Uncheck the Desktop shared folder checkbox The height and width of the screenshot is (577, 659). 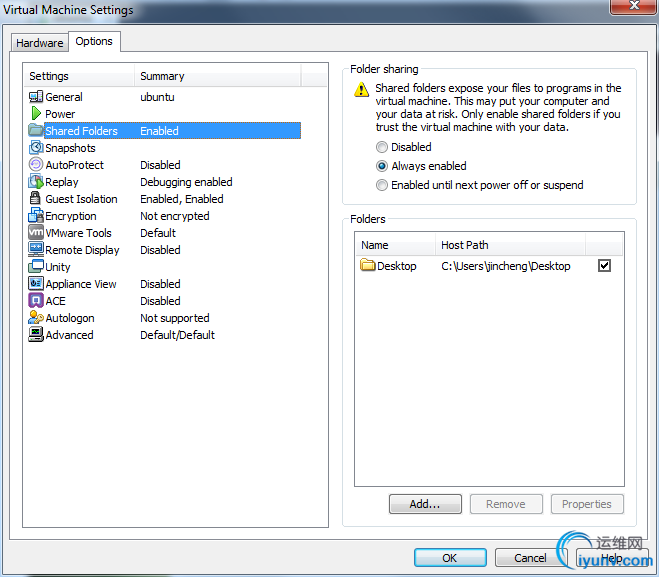pos(604,266)
